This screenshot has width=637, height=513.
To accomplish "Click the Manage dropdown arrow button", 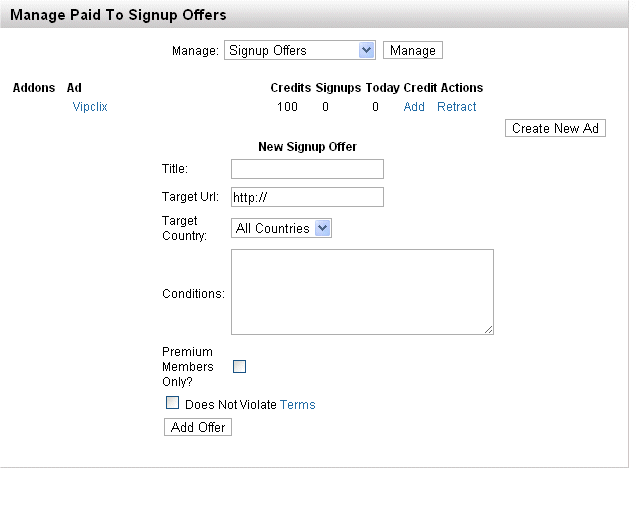I will [366, 50].
